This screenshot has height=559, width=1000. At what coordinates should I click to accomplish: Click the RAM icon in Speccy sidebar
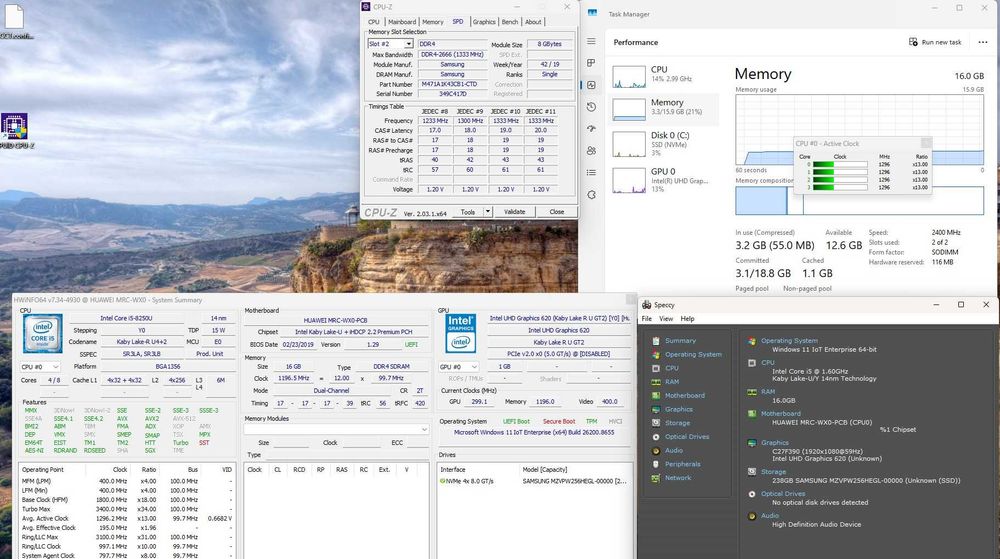click(656, 382)
